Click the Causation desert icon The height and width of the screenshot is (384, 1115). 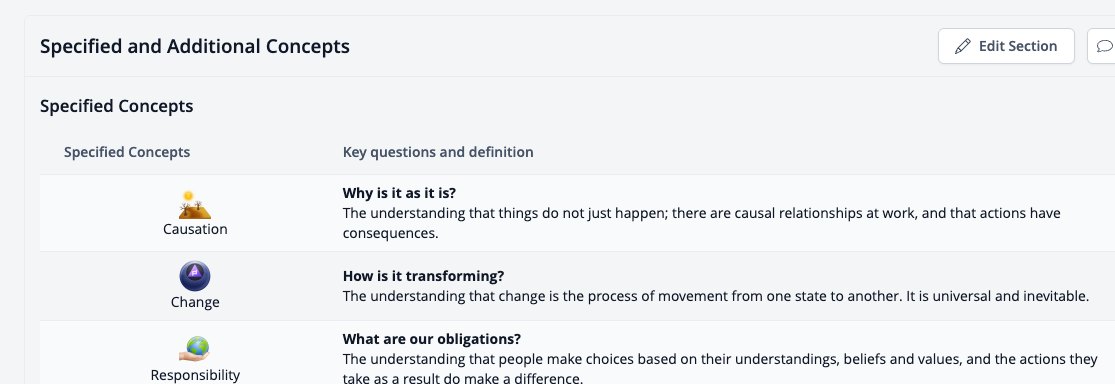[195, 205]
